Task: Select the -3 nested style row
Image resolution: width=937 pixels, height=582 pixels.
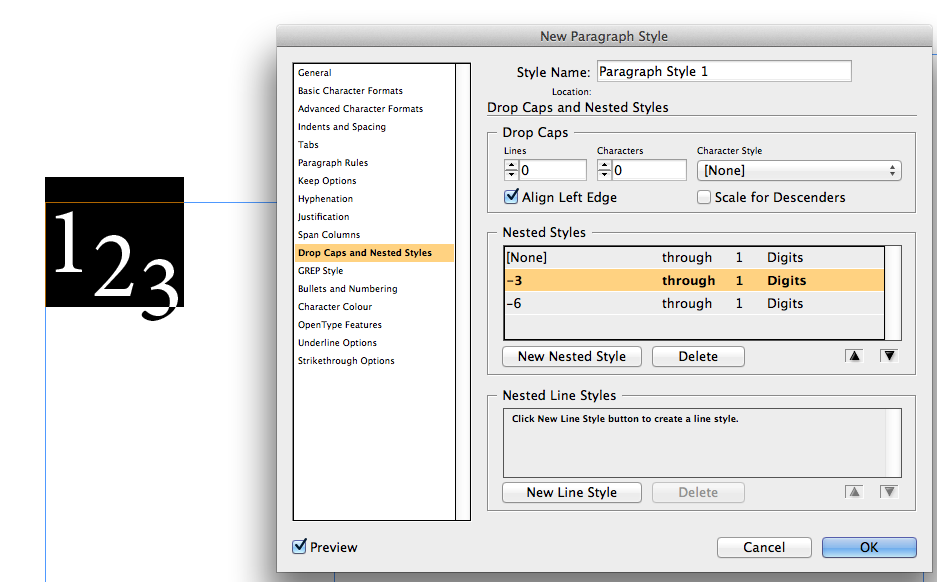Action: tap(694, 280)
